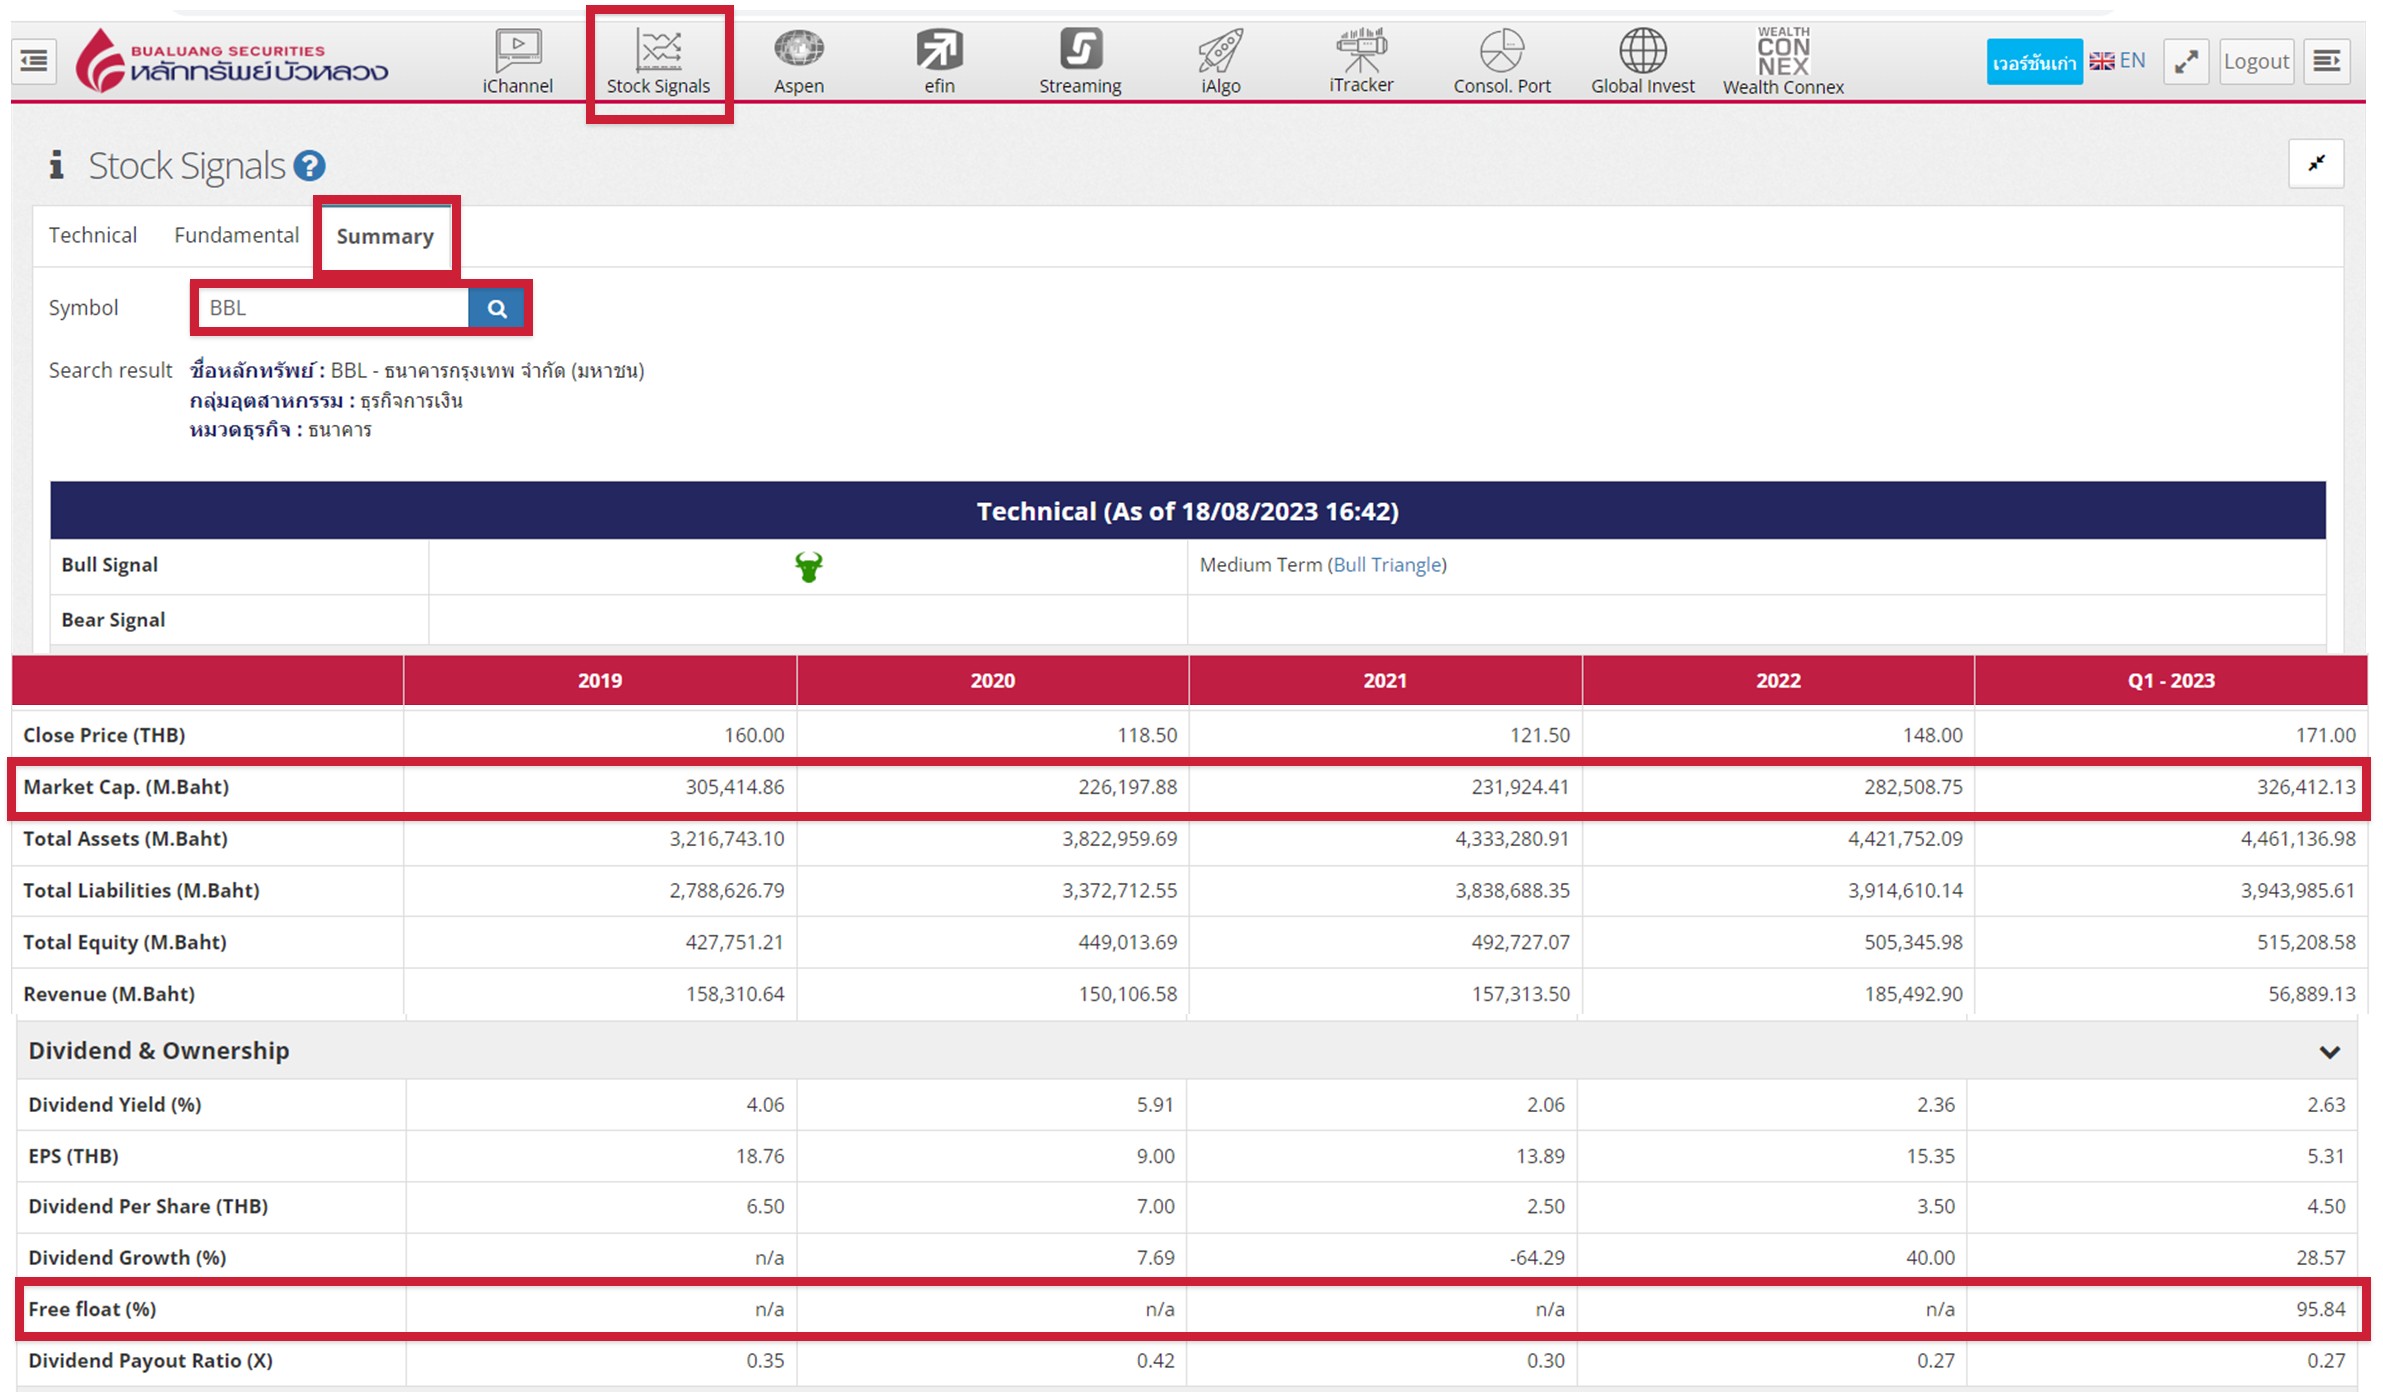Image resolution: width=2383 pixels, height=1392 pixels.
Task: Open the right side panel menu
Action: pos(2327,62)
